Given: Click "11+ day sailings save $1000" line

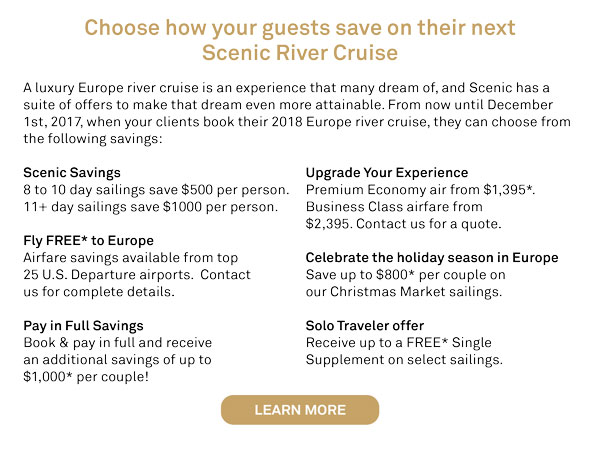Looking at the screenshot, I should 150,207.
